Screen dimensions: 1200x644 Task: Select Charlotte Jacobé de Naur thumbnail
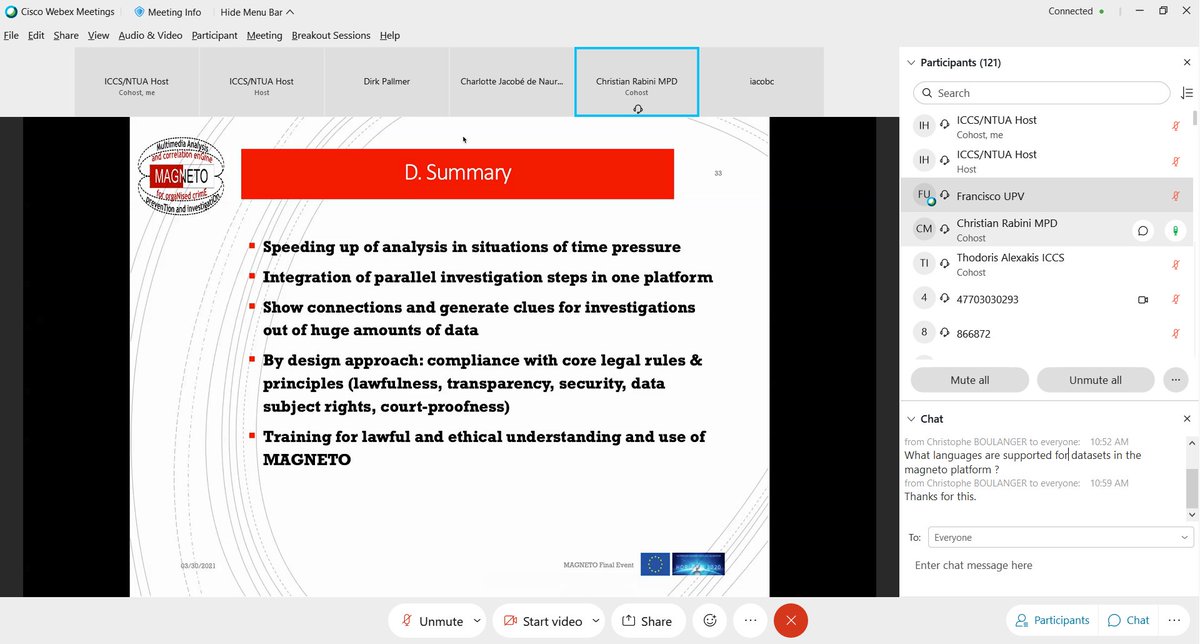(511, 81)
